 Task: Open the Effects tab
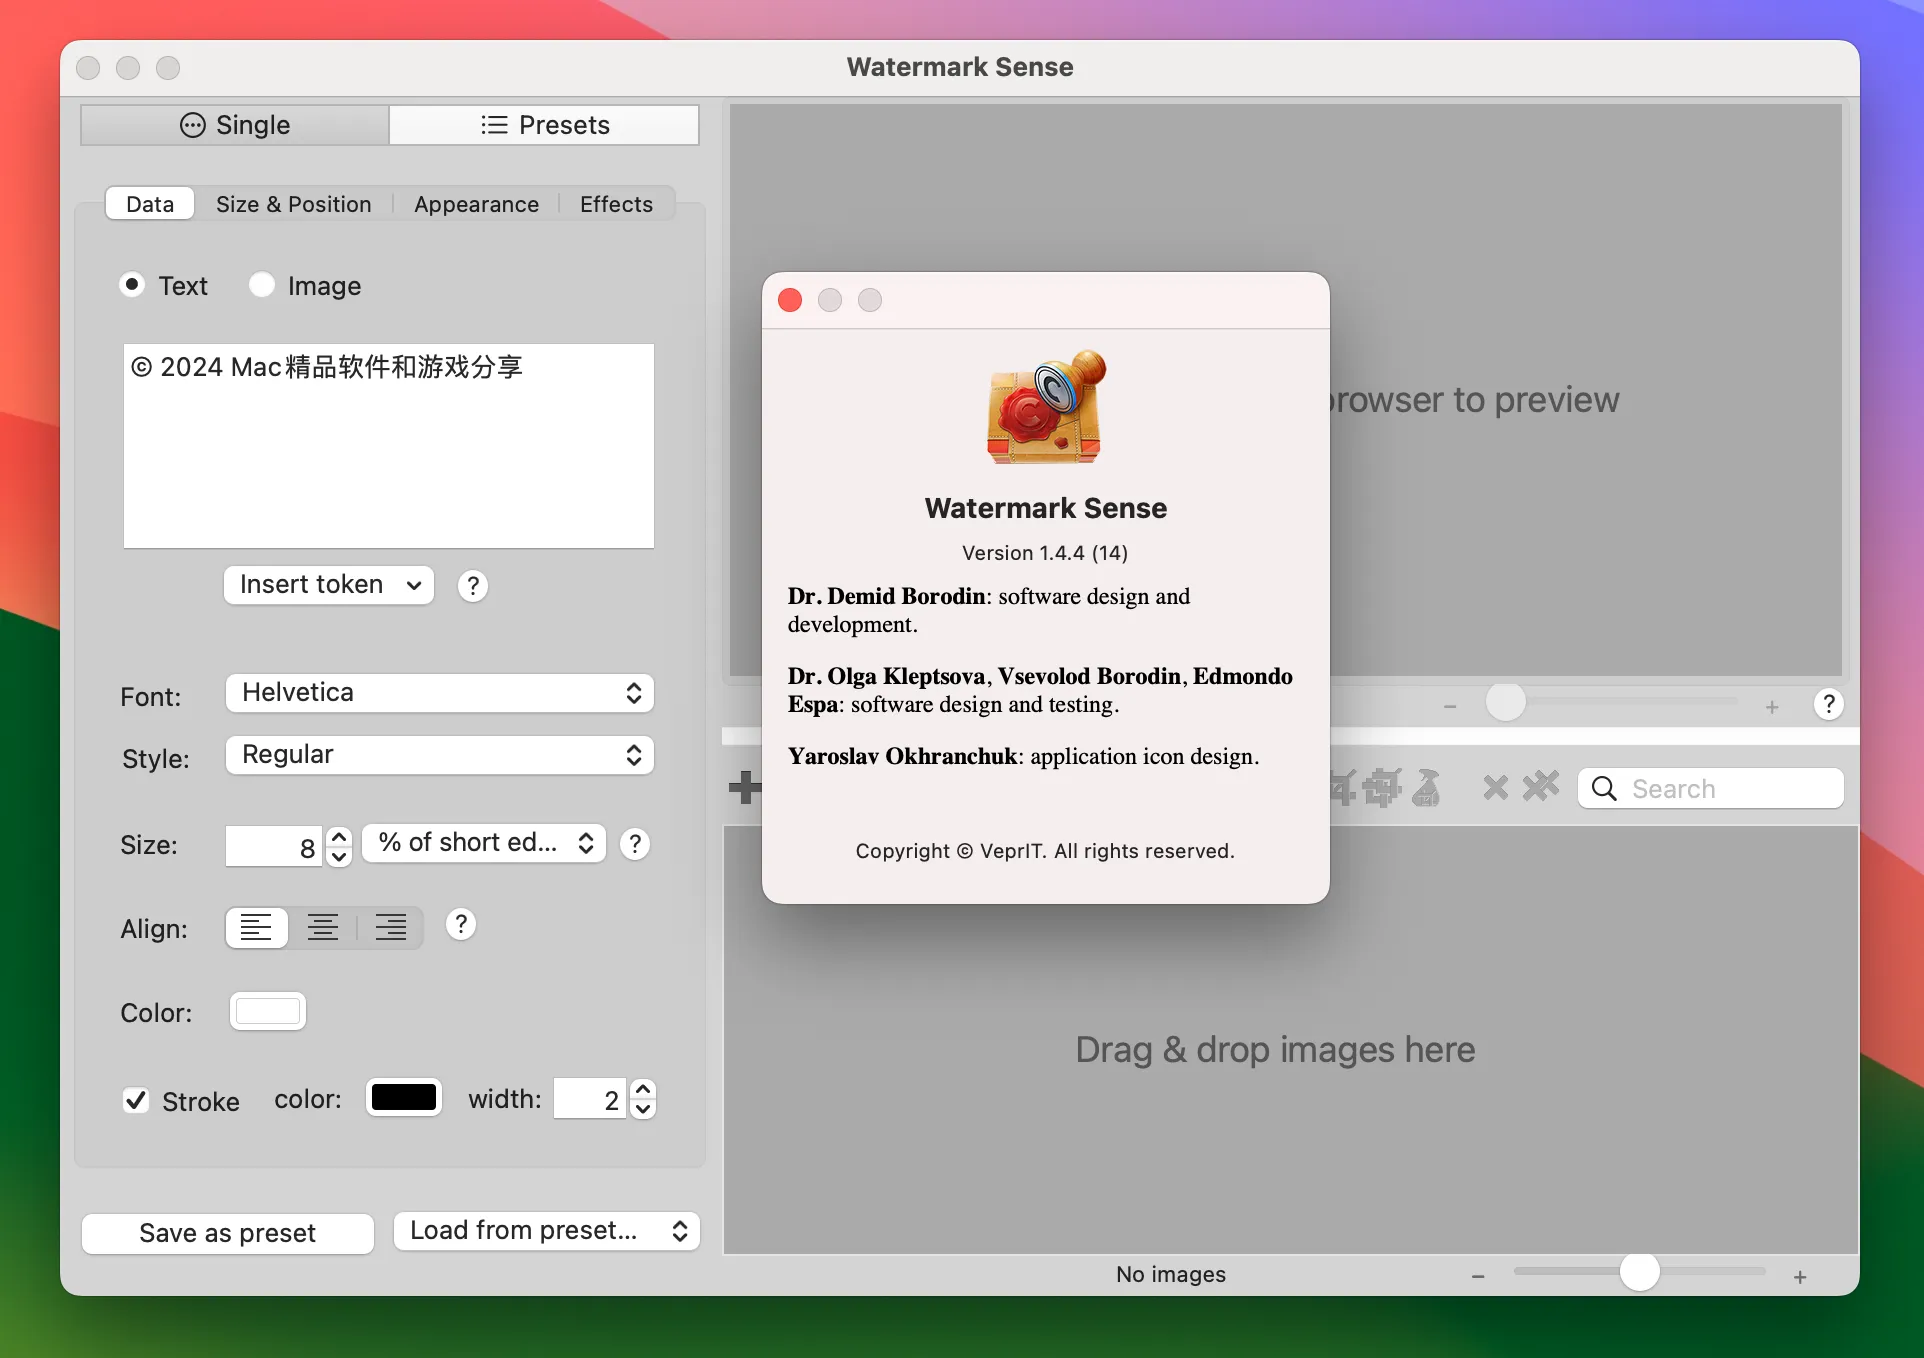(x=616, y=204)
